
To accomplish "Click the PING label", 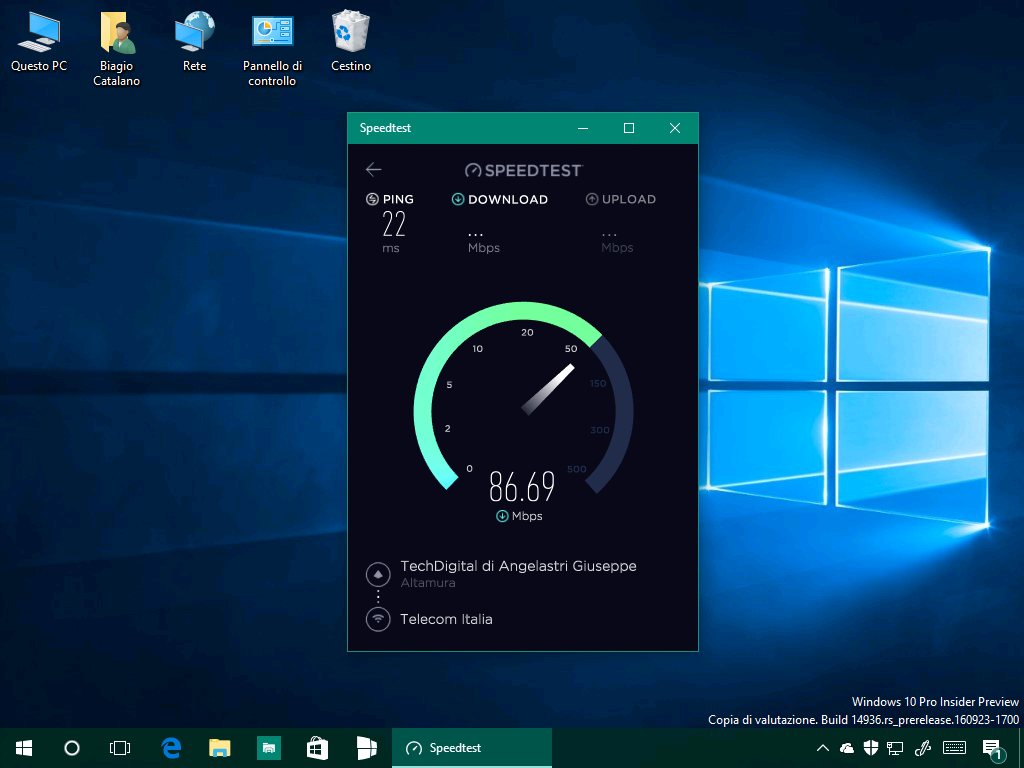I will (x=398, y=199).
